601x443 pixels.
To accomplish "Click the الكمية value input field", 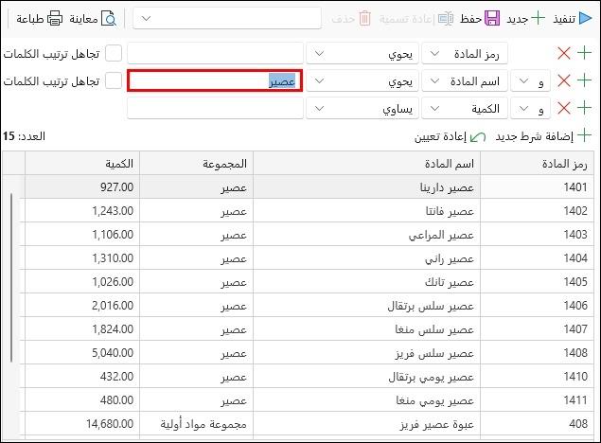I will pyautogui.click(x=215, y=108).
